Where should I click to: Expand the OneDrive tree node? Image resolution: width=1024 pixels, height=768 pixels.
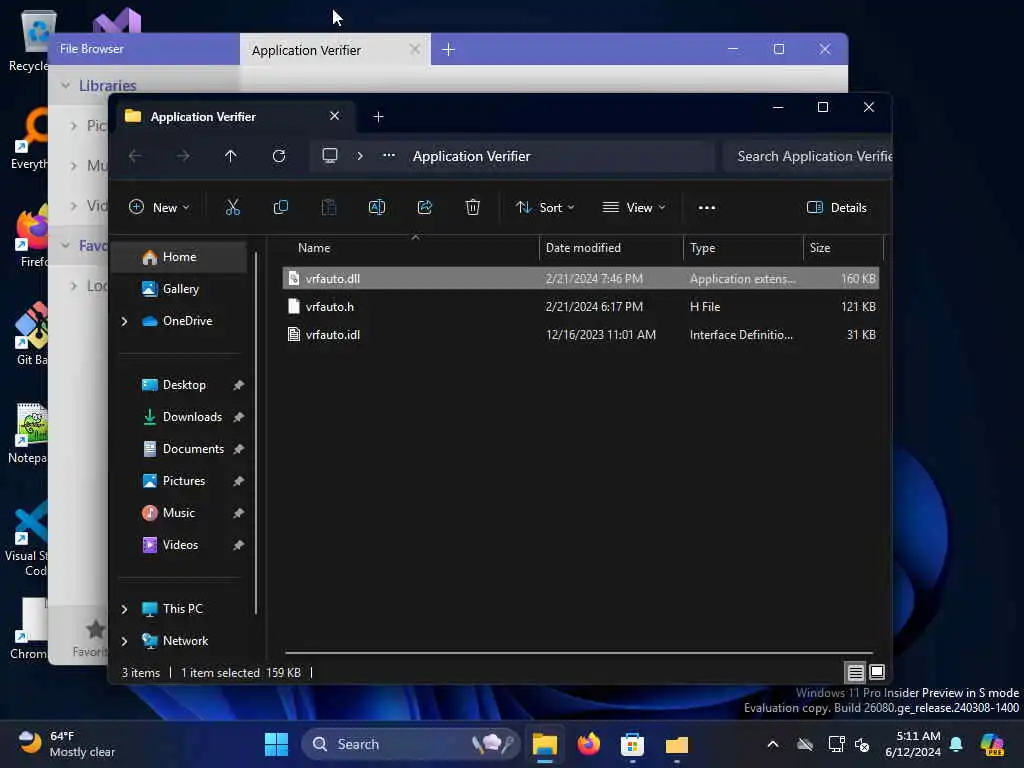(124, 321)
